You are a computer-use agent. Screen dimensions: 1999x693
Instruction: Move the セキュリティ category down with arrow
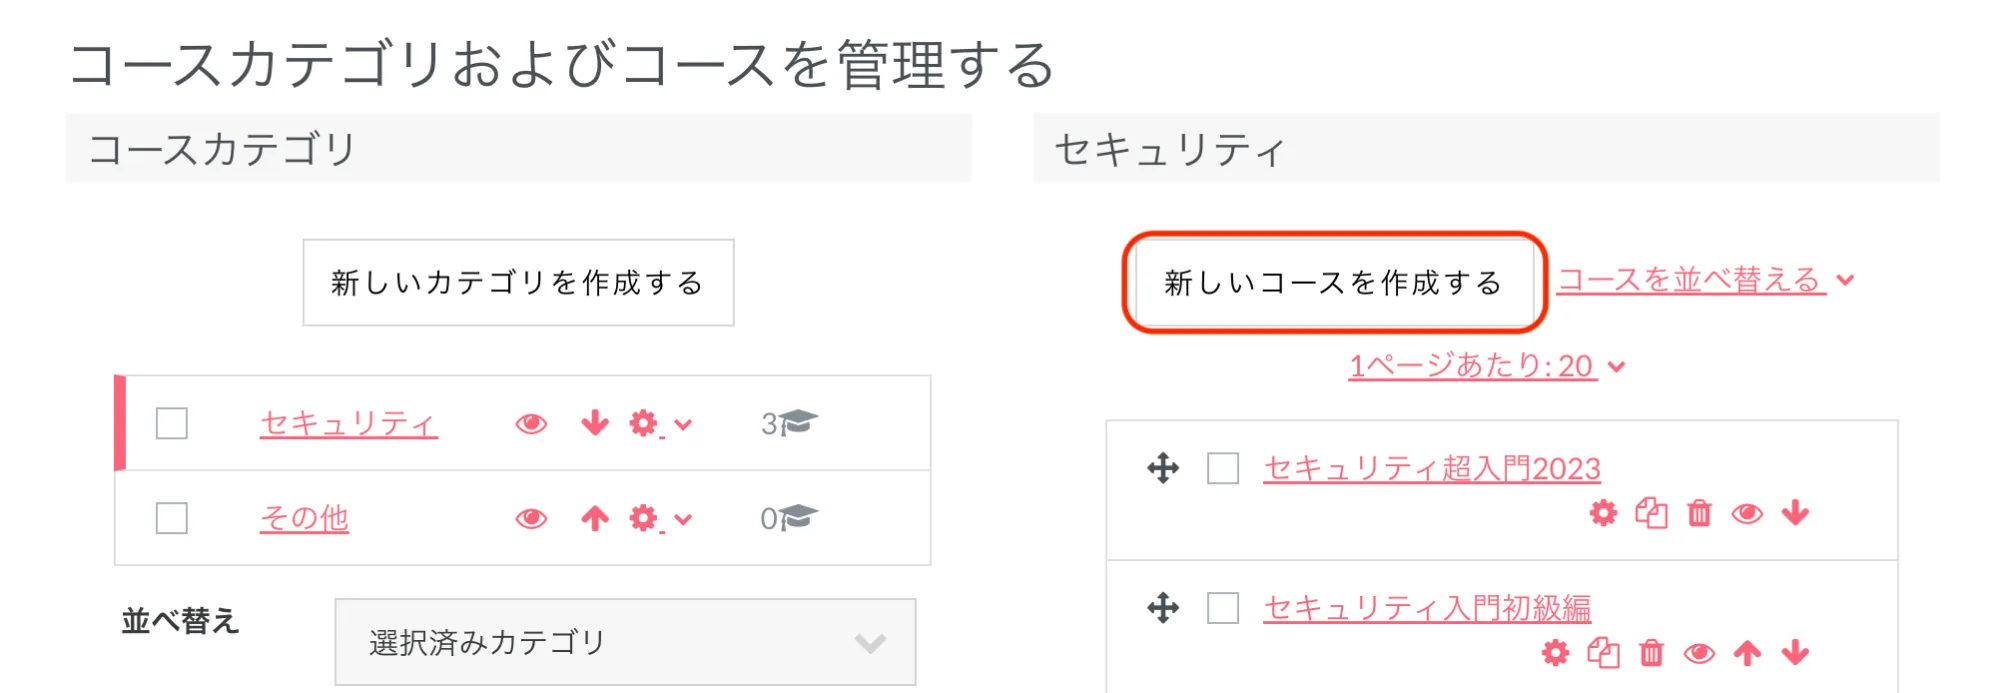(595, 423)
